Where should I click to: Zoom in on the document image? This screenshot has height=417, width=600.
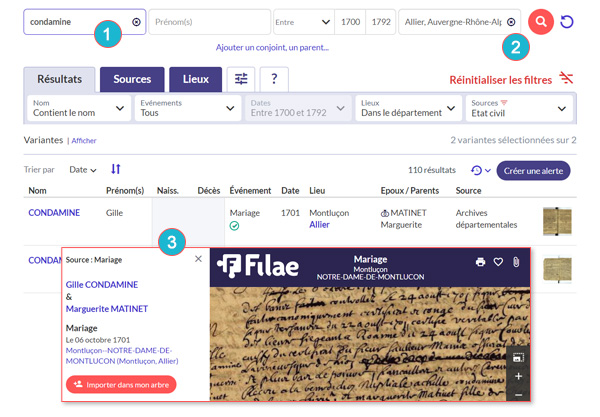517,376
